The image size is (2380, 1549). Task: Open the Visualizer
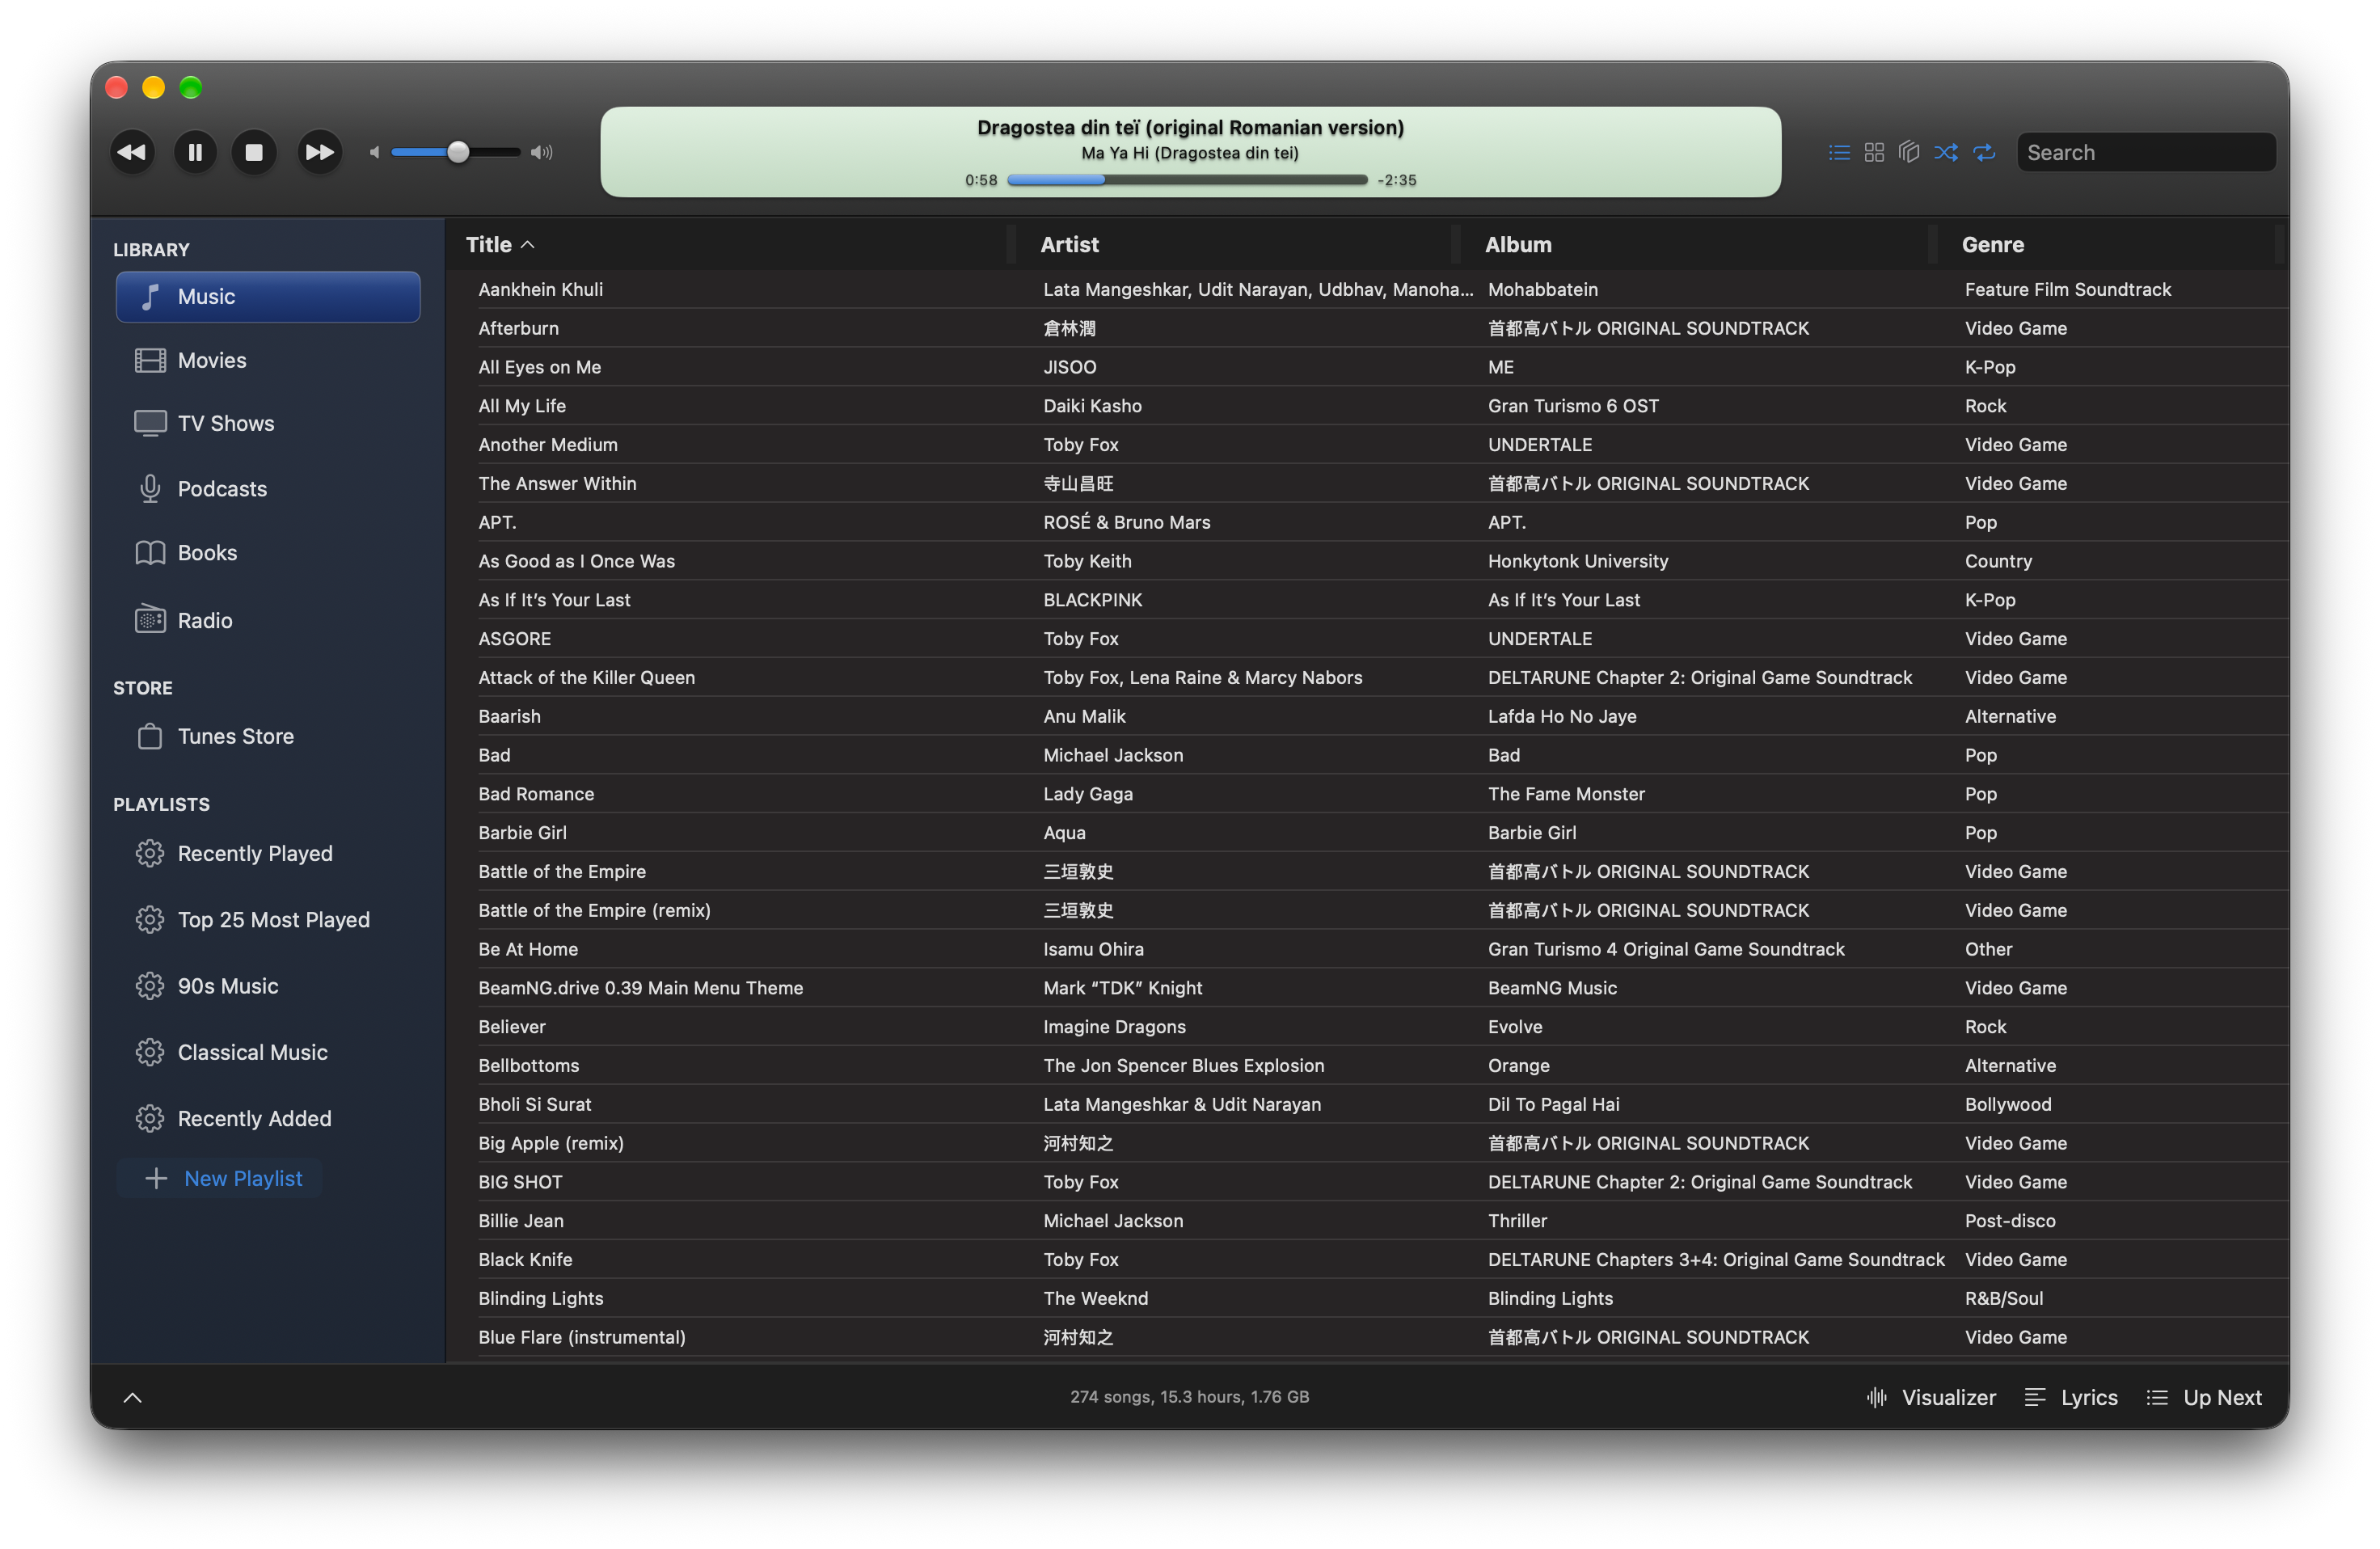click(x=1930, y=1397)
